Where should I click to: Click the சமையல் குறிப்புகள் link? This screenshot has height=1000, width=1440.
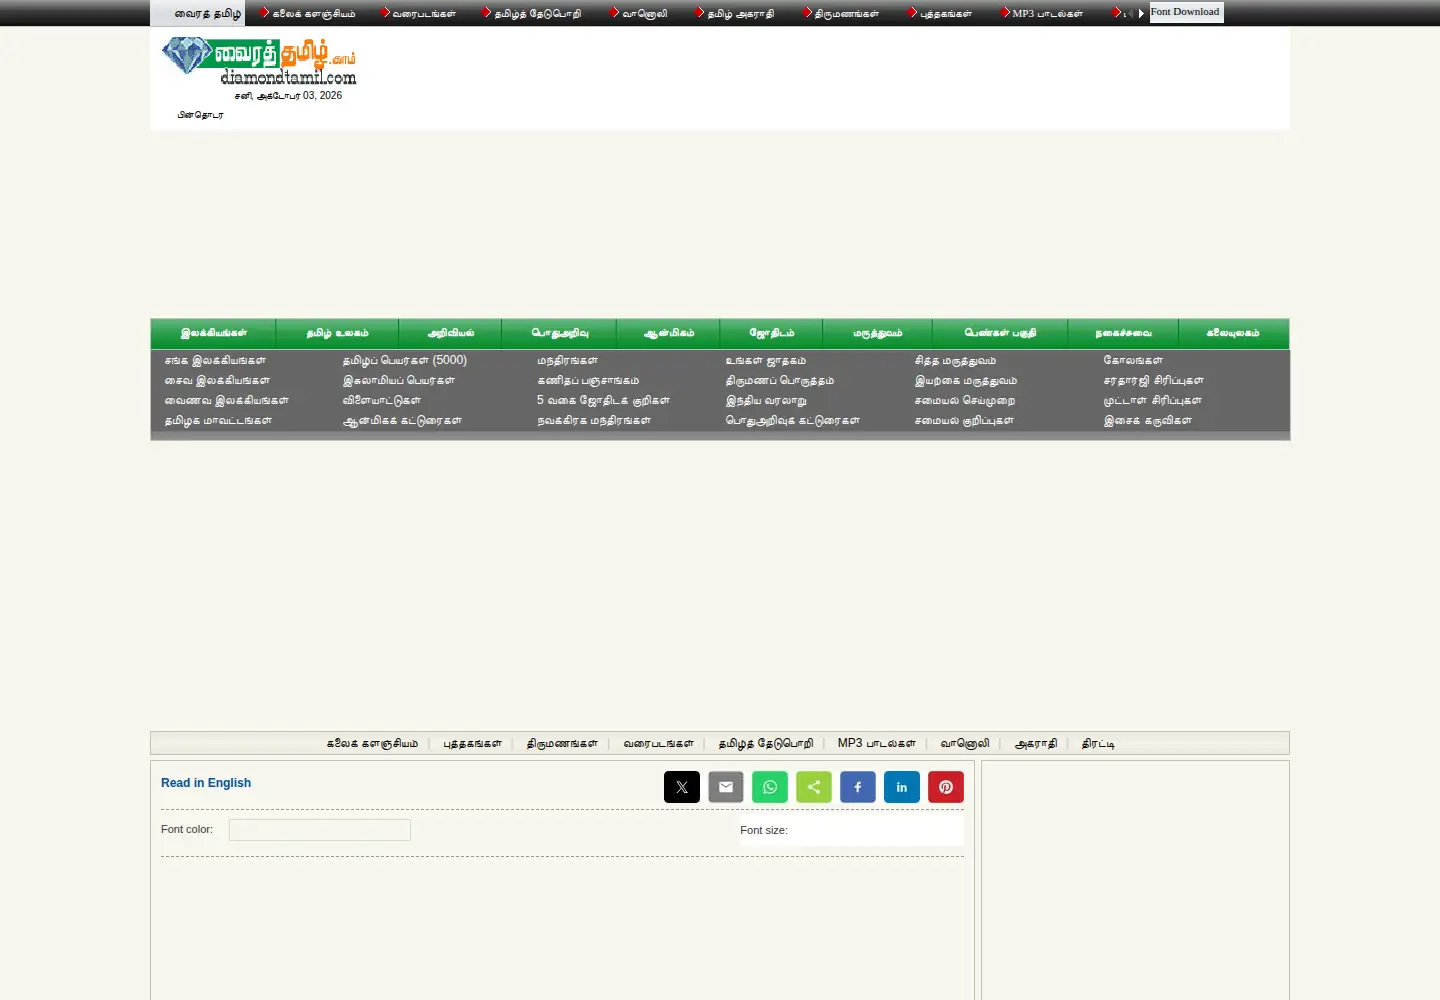964,420
